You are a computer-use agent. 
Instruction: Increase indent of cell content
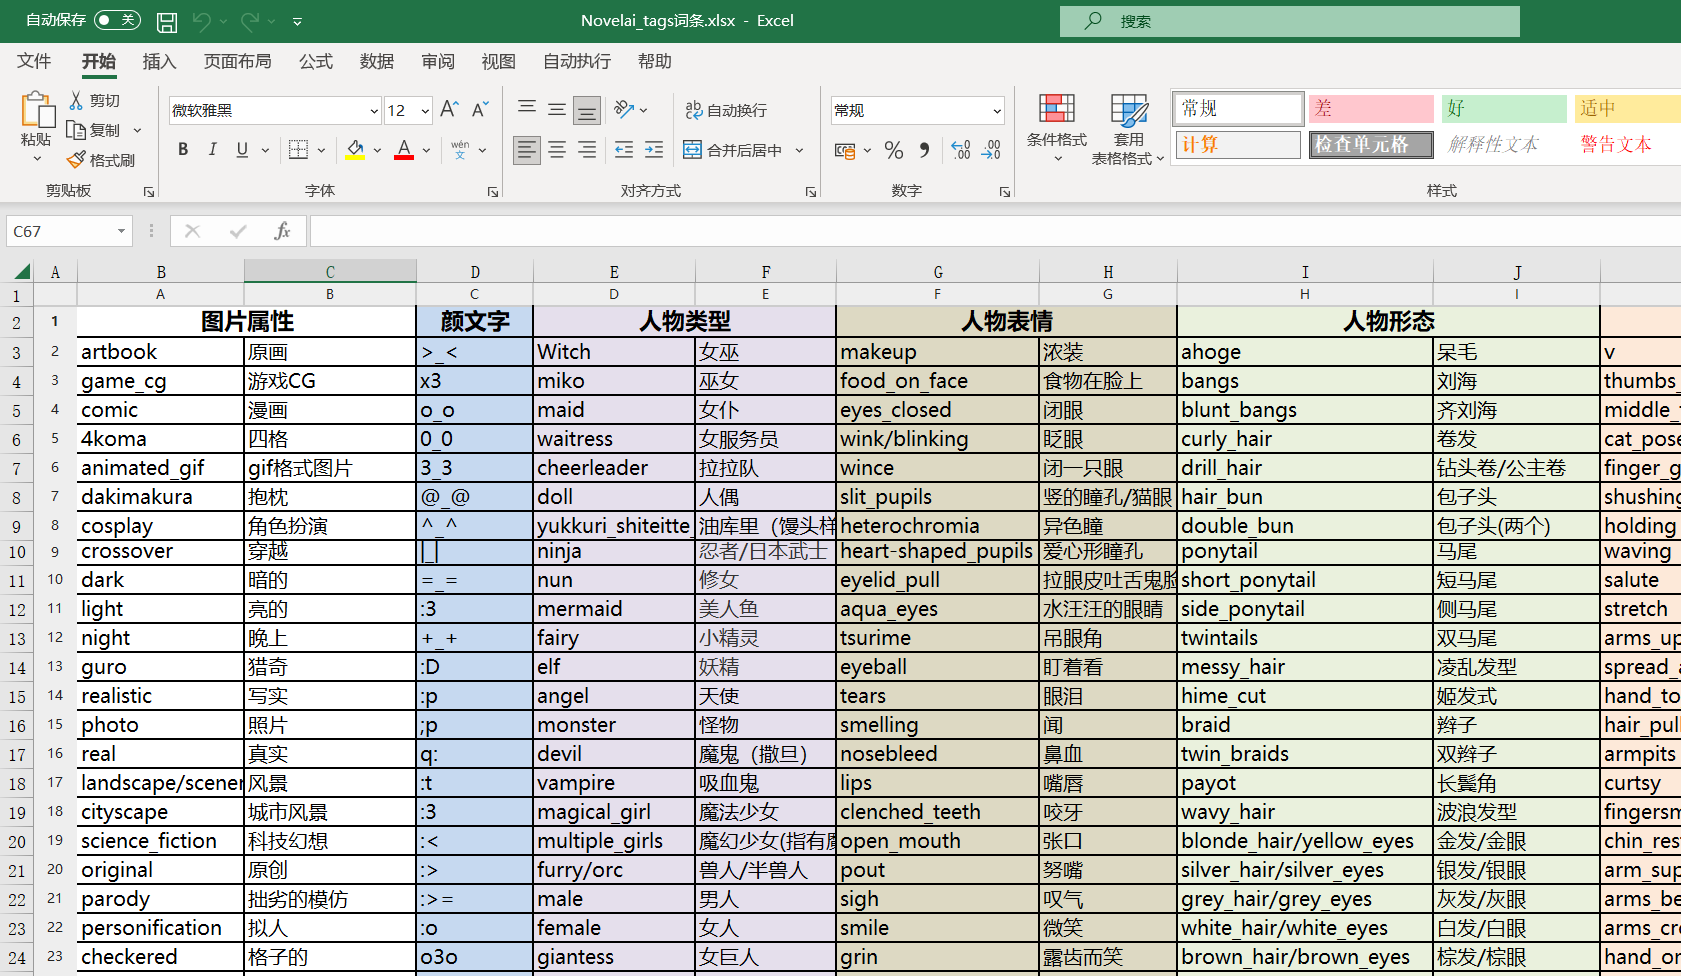point(654,150)
